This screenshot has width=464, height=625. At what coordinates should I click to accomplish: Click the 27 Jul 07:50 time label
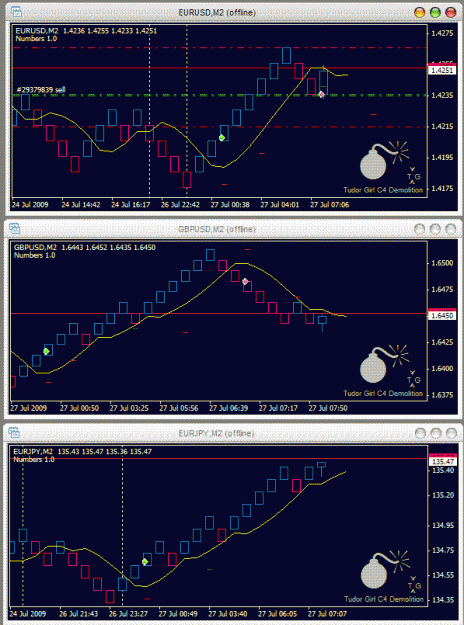(x=328, y=408)
